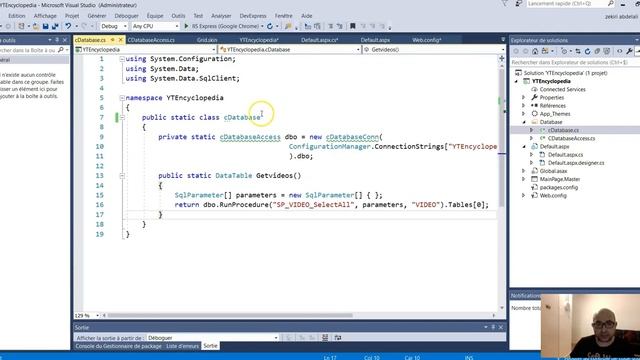This screenshot has width=640, height=360.
Task: Expand the Web.config node
Action: [x=524, y=196]
